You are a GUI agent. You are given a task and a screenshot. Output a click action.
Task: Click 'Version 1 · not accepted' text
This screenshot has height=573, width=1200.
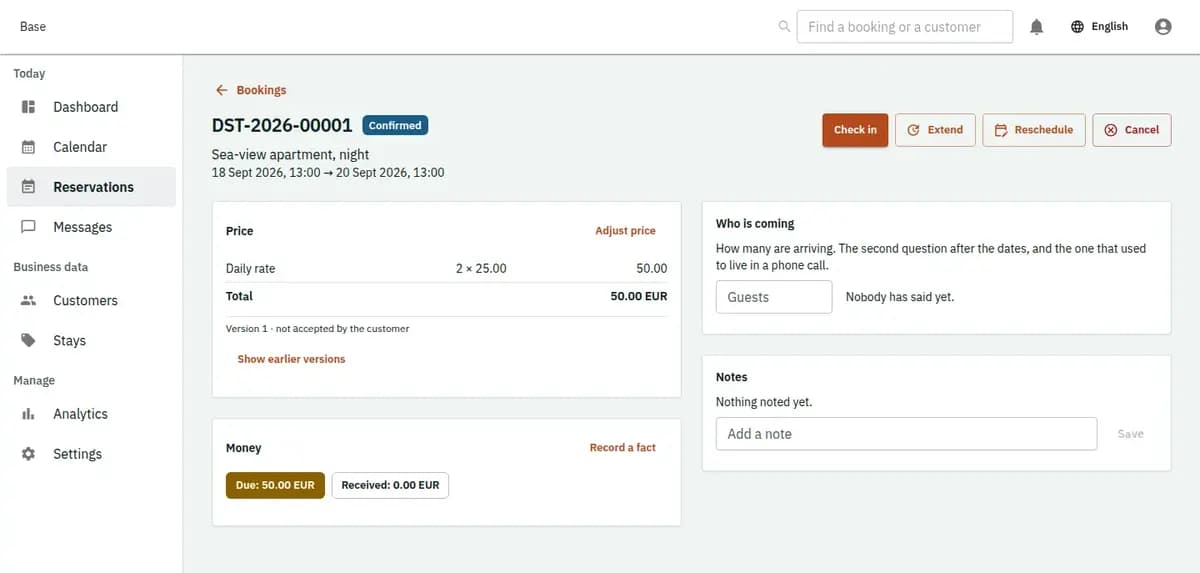coord(317,329)
